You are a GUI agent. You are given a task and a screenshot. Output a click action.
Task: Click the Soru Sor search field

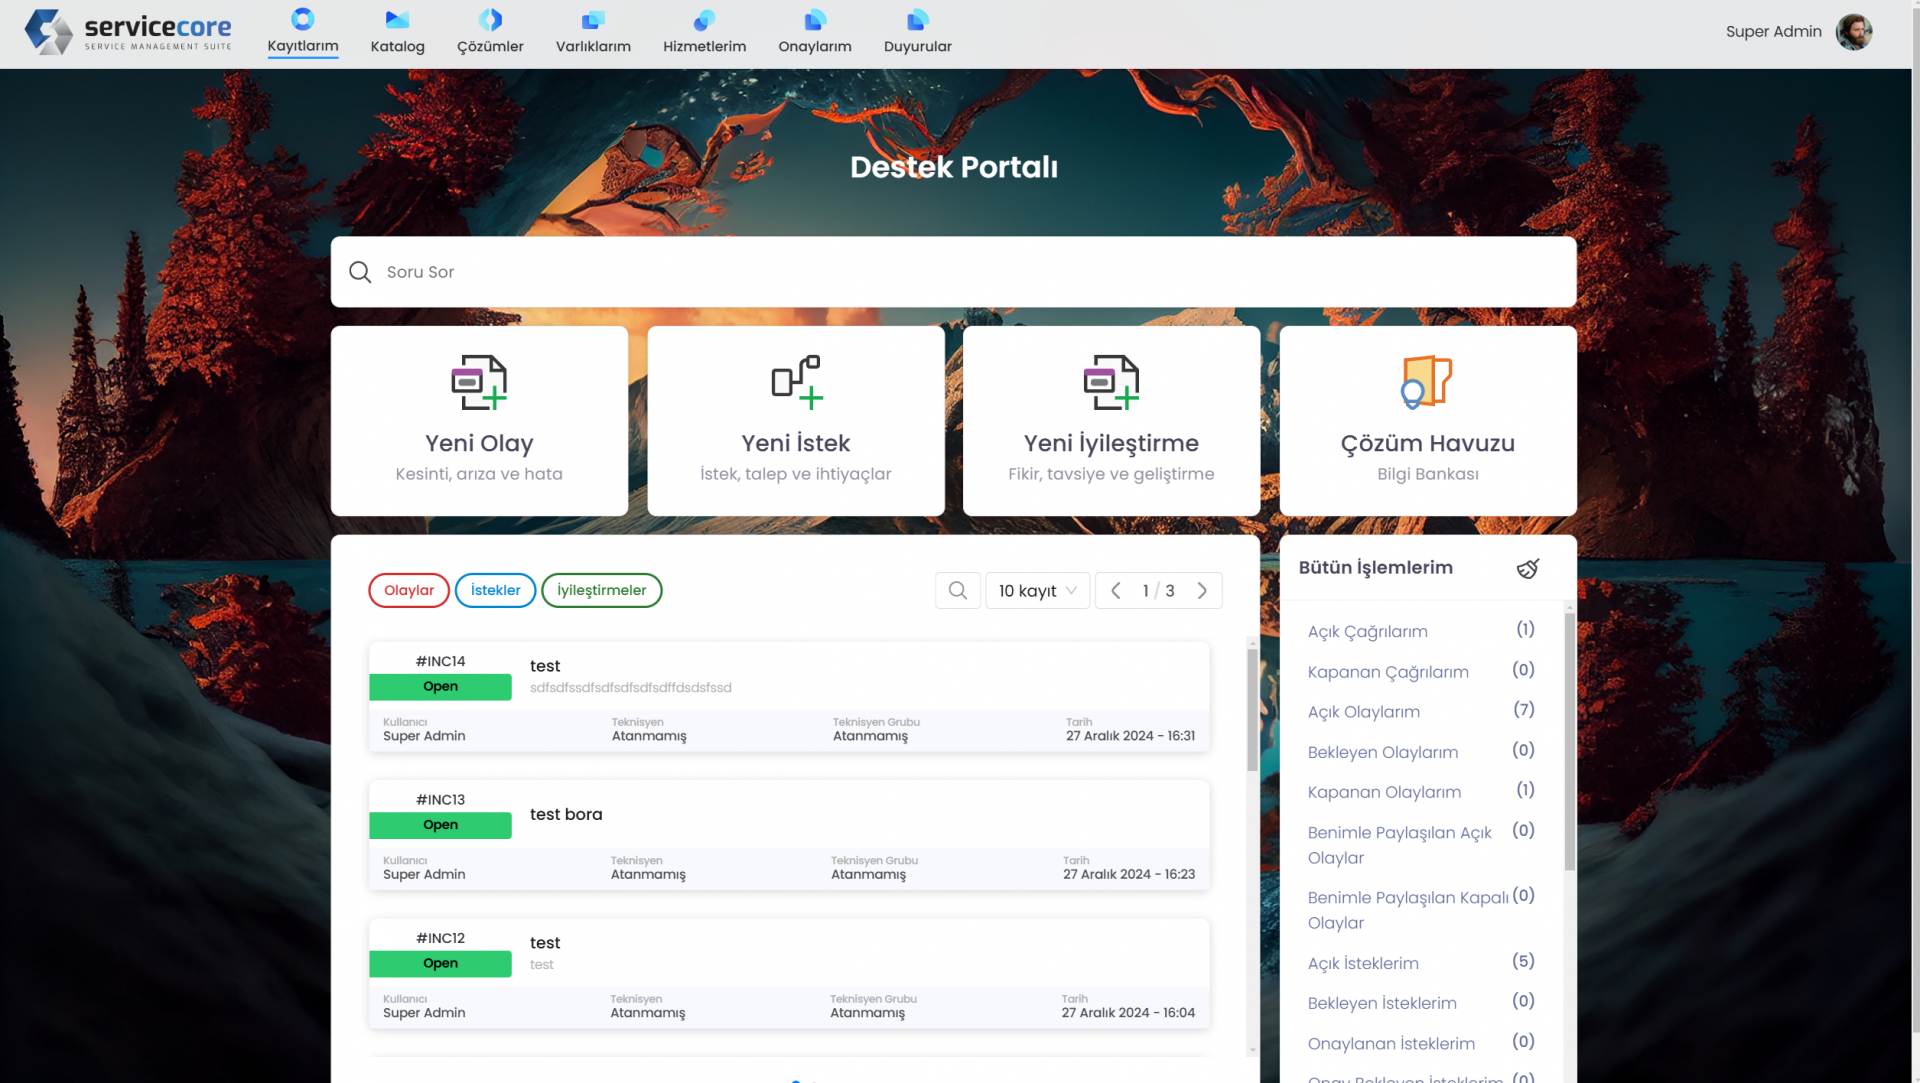953,272
